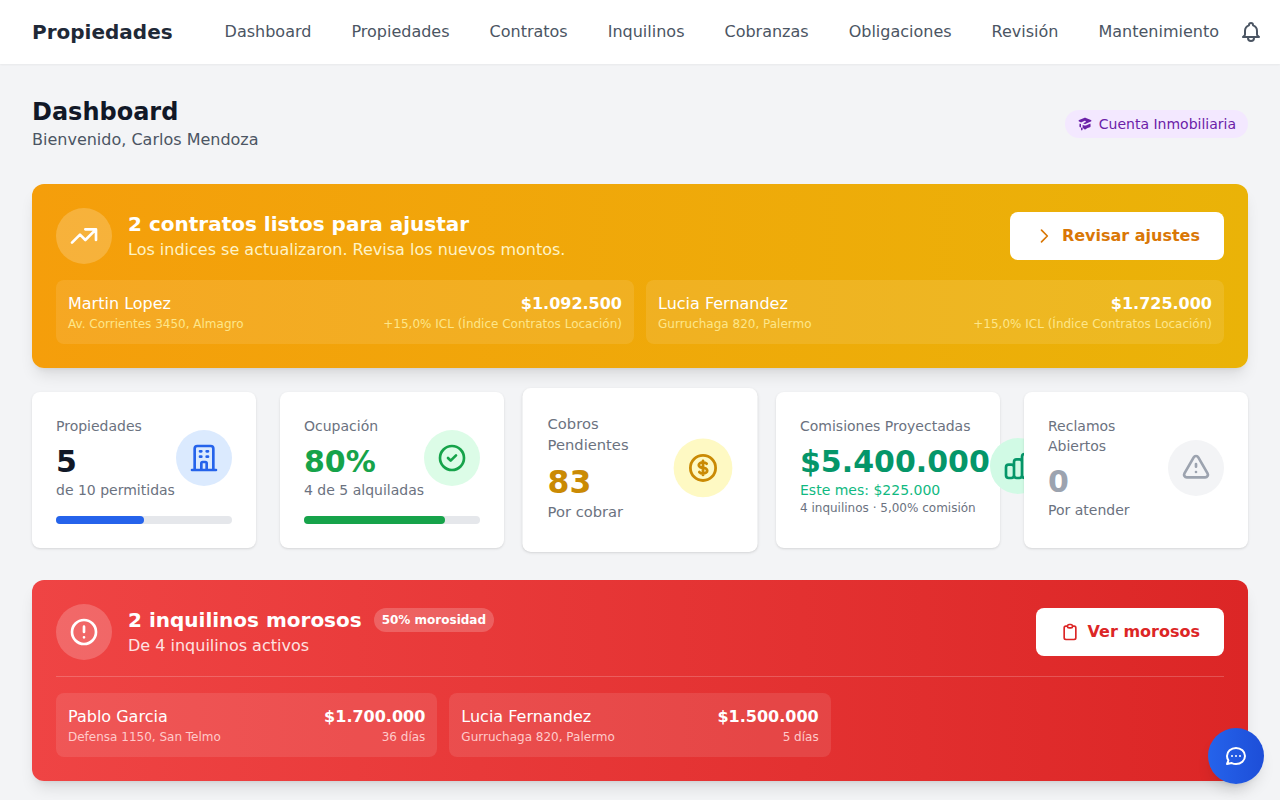Select the Martin Lopez contract card

(344, 311)
